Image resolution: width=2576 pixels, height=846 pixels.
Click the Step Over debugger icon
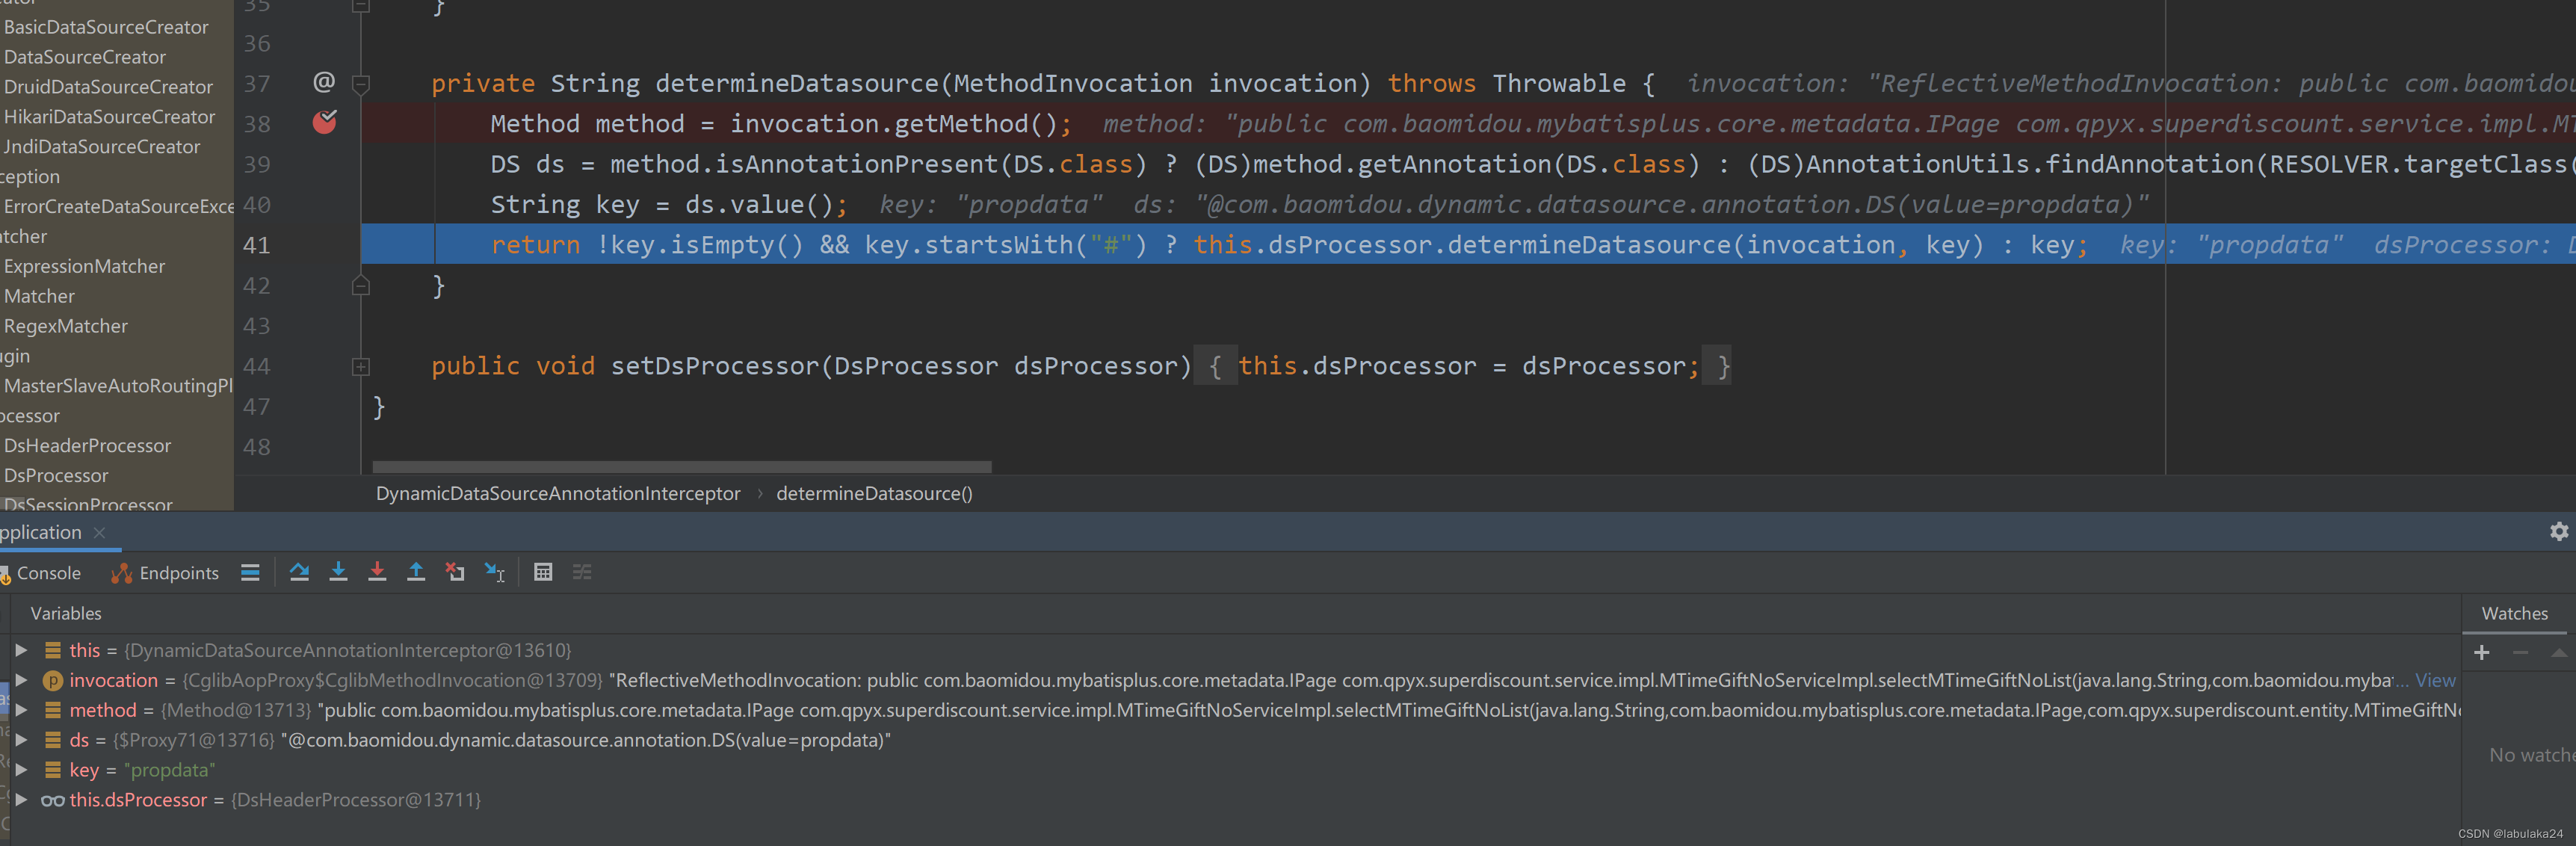(x=299, y=572)
